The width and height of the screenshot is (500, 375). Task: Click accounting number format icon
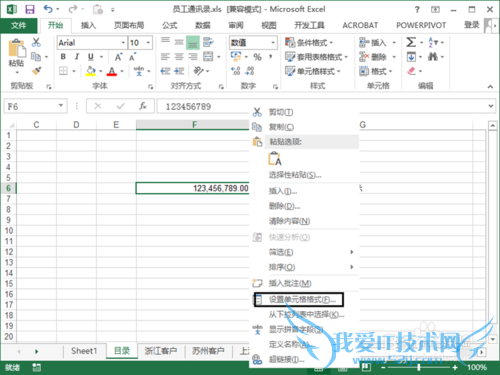pos(236,57)
